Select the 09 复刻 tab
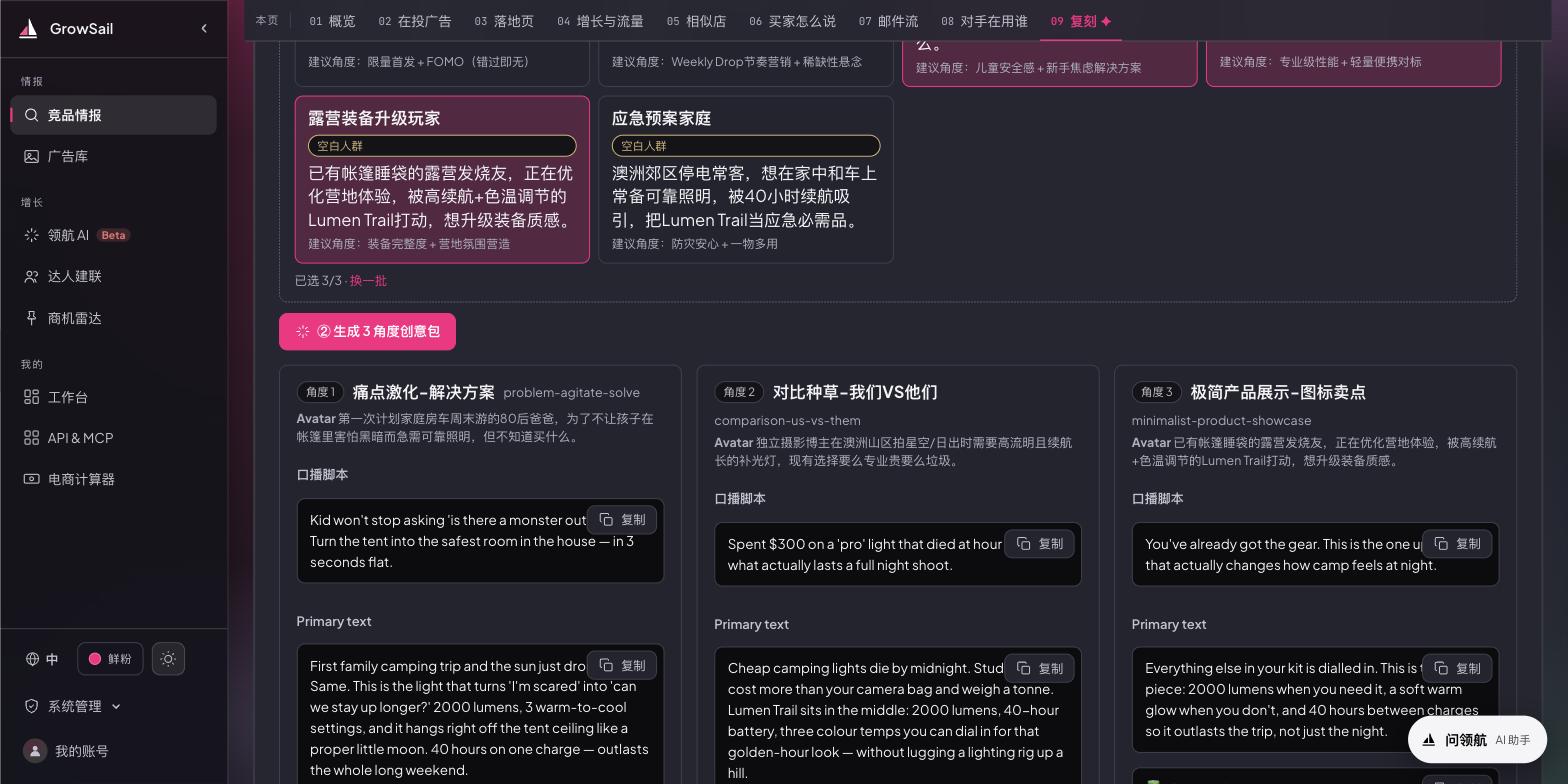Viewport: 1568px width, 784px height. [1081, 21]
